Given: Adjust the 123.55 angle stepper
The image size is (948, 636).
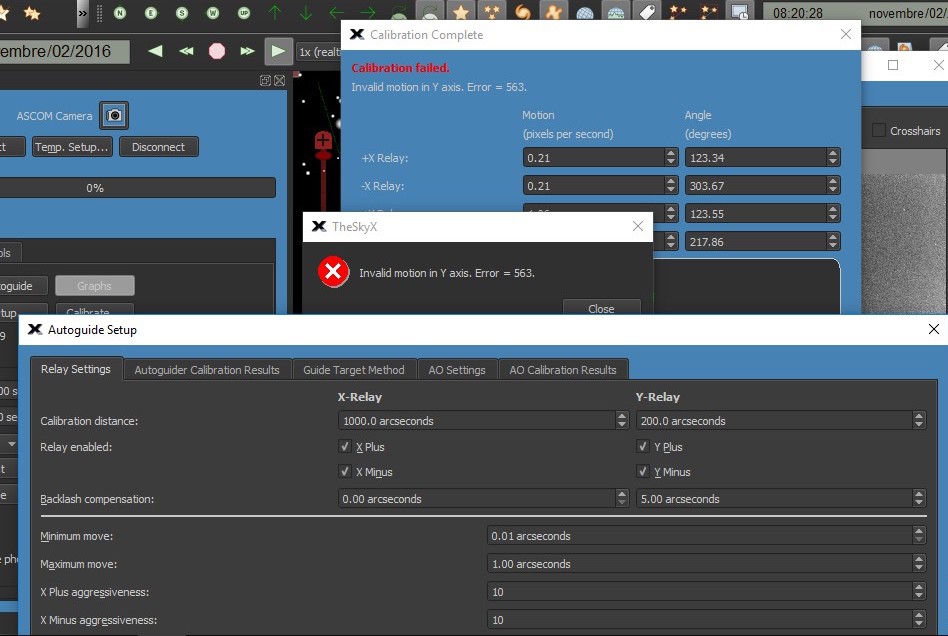Looking at the screenshot, I should point(833,213).
